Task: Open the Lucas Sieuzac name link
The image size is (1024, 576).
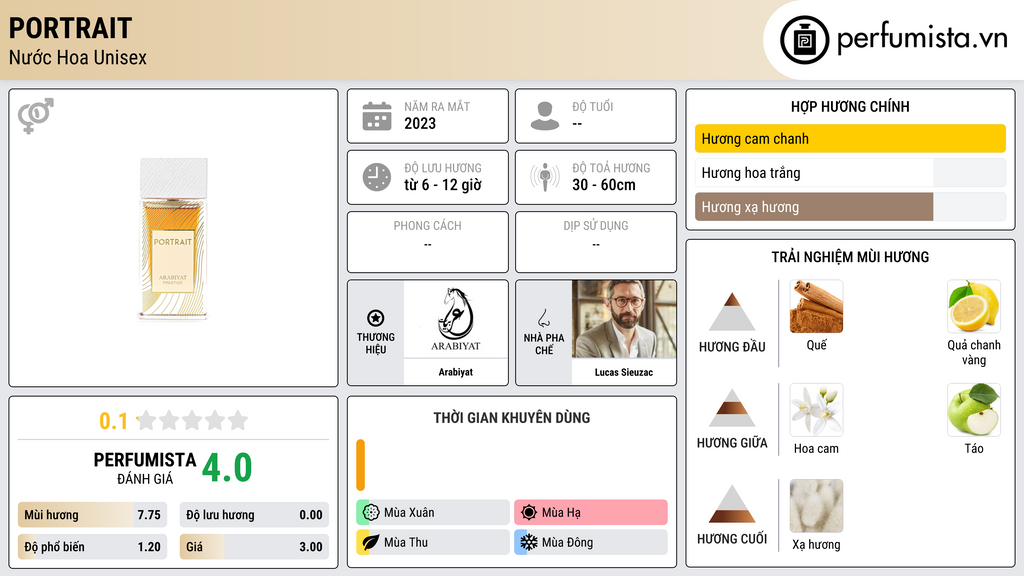Action: click(624, 372)
